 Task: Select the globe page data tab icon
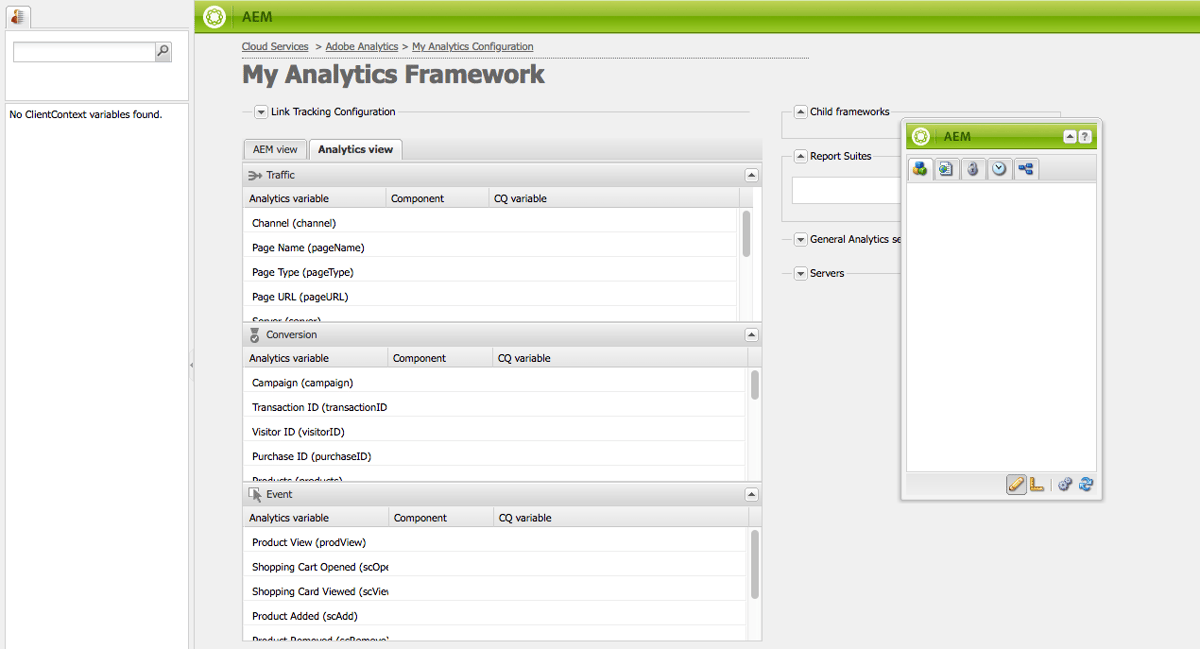(x=946, y=168)
